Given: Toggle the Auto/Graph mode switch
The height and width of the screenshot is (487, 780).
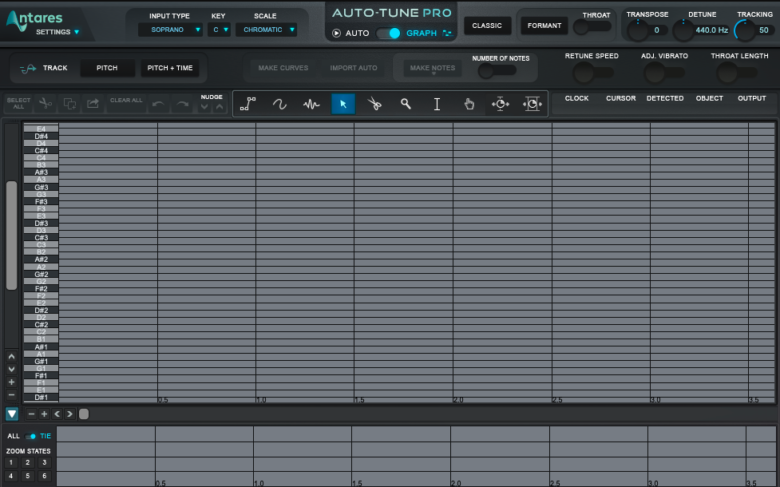Looking at the screenshot, I should 388,33.
